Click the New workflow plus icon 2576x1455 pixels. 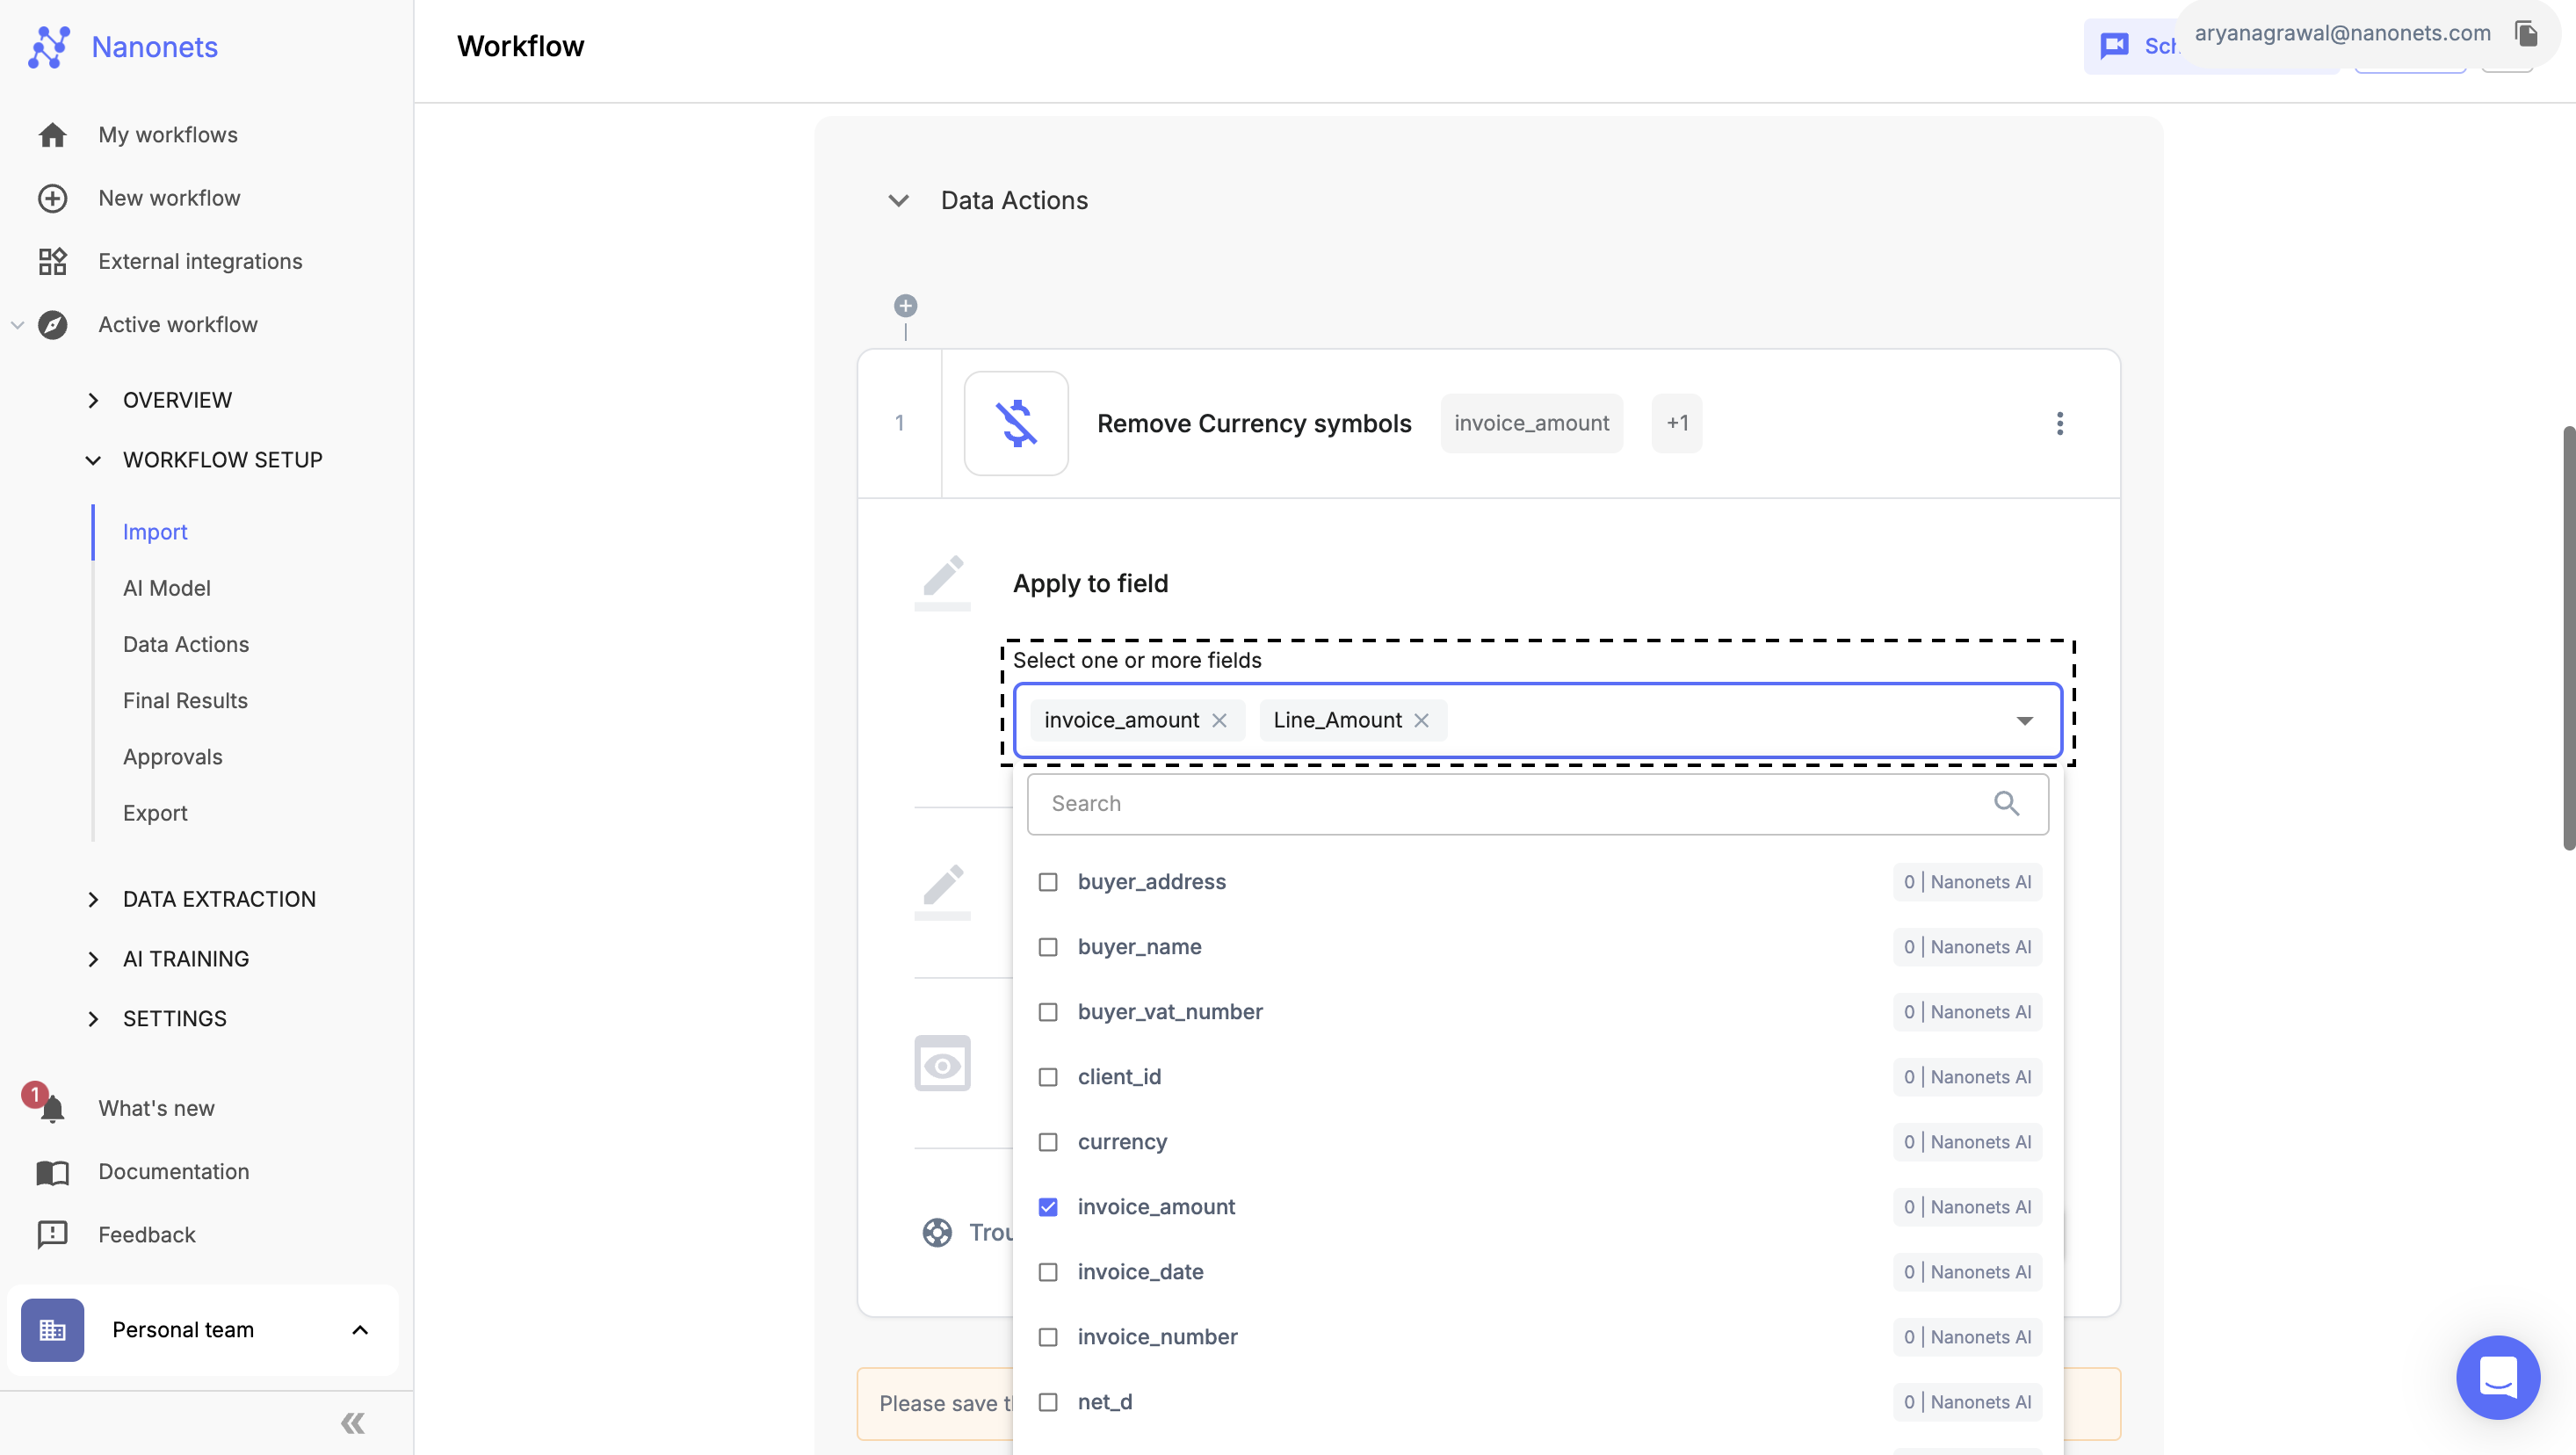[x=51, y=199]
